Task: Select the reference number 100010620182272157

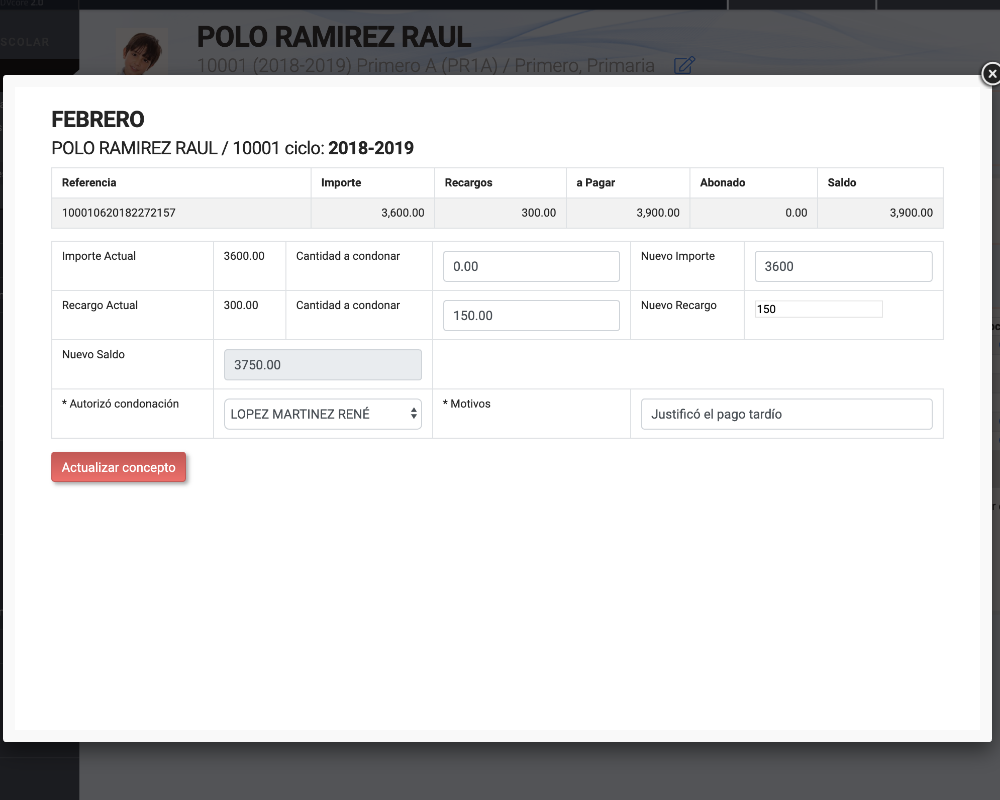Action: point(119,213)
